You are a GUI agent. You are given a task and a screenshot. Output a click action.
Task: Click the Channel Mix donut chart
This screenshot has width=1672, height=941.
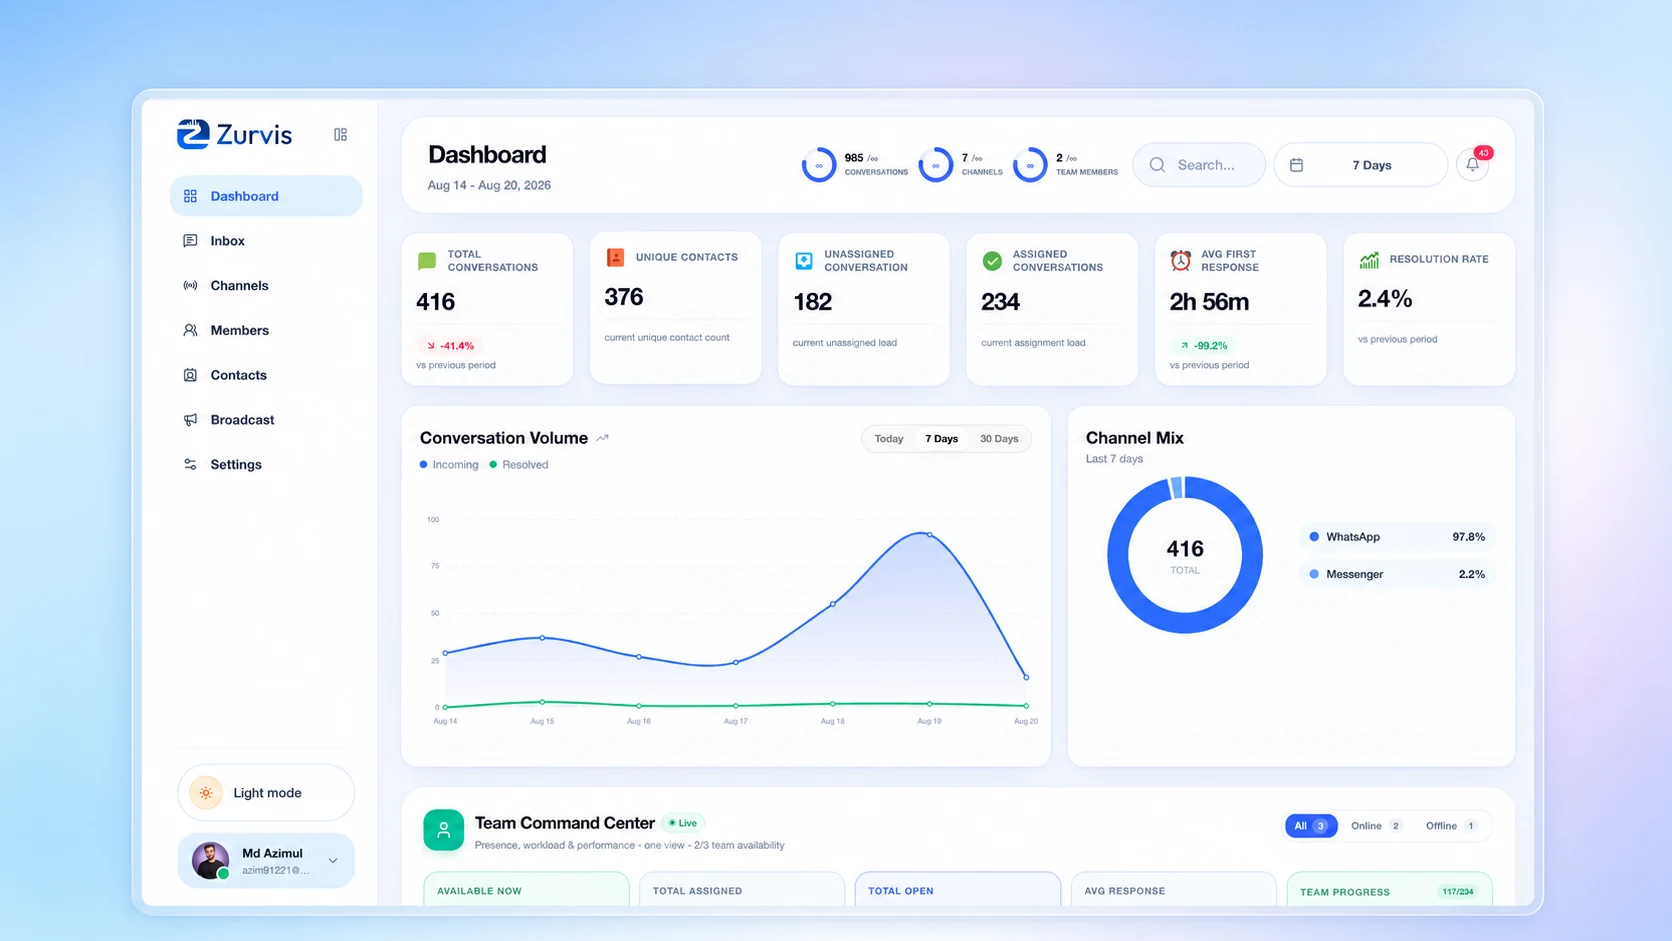[1185, 555]
